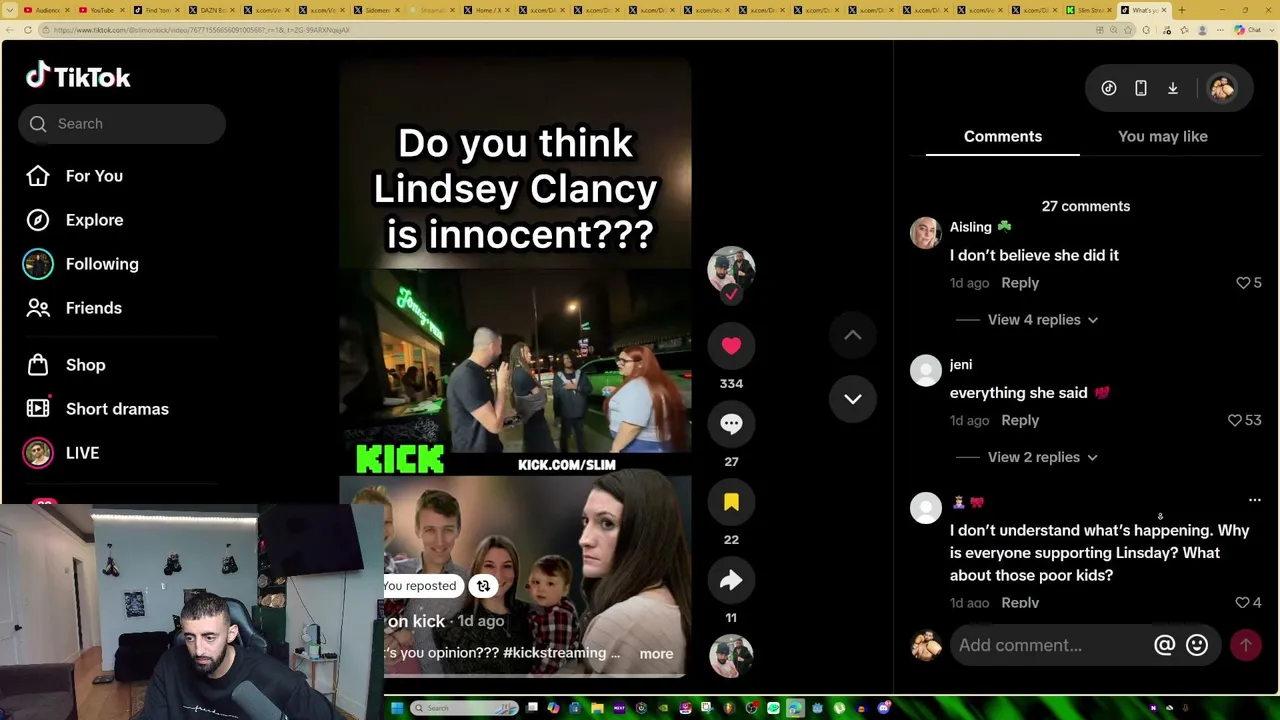Screen dimensions: 1280x720
Task: Open the three-dot menu on the third comment
Action: click(x=1255, y=501)
